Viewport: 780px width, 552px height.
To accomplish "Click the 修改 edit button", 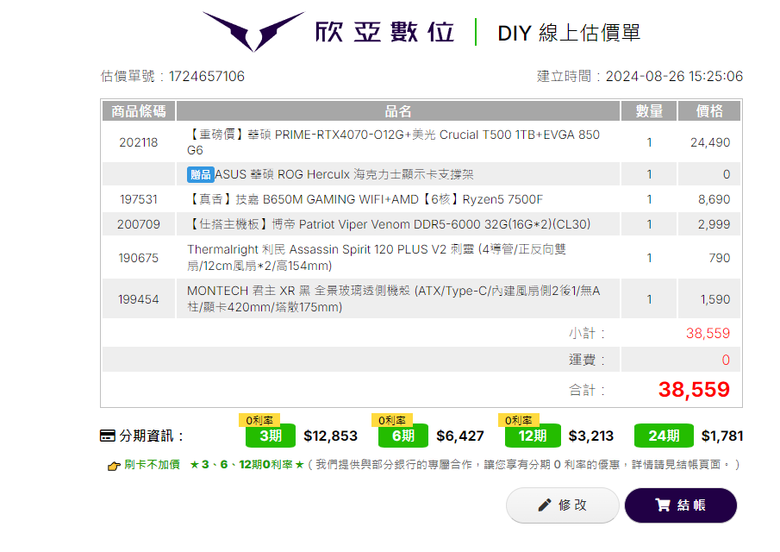I will pyautogui.click(x=563, y=505).
